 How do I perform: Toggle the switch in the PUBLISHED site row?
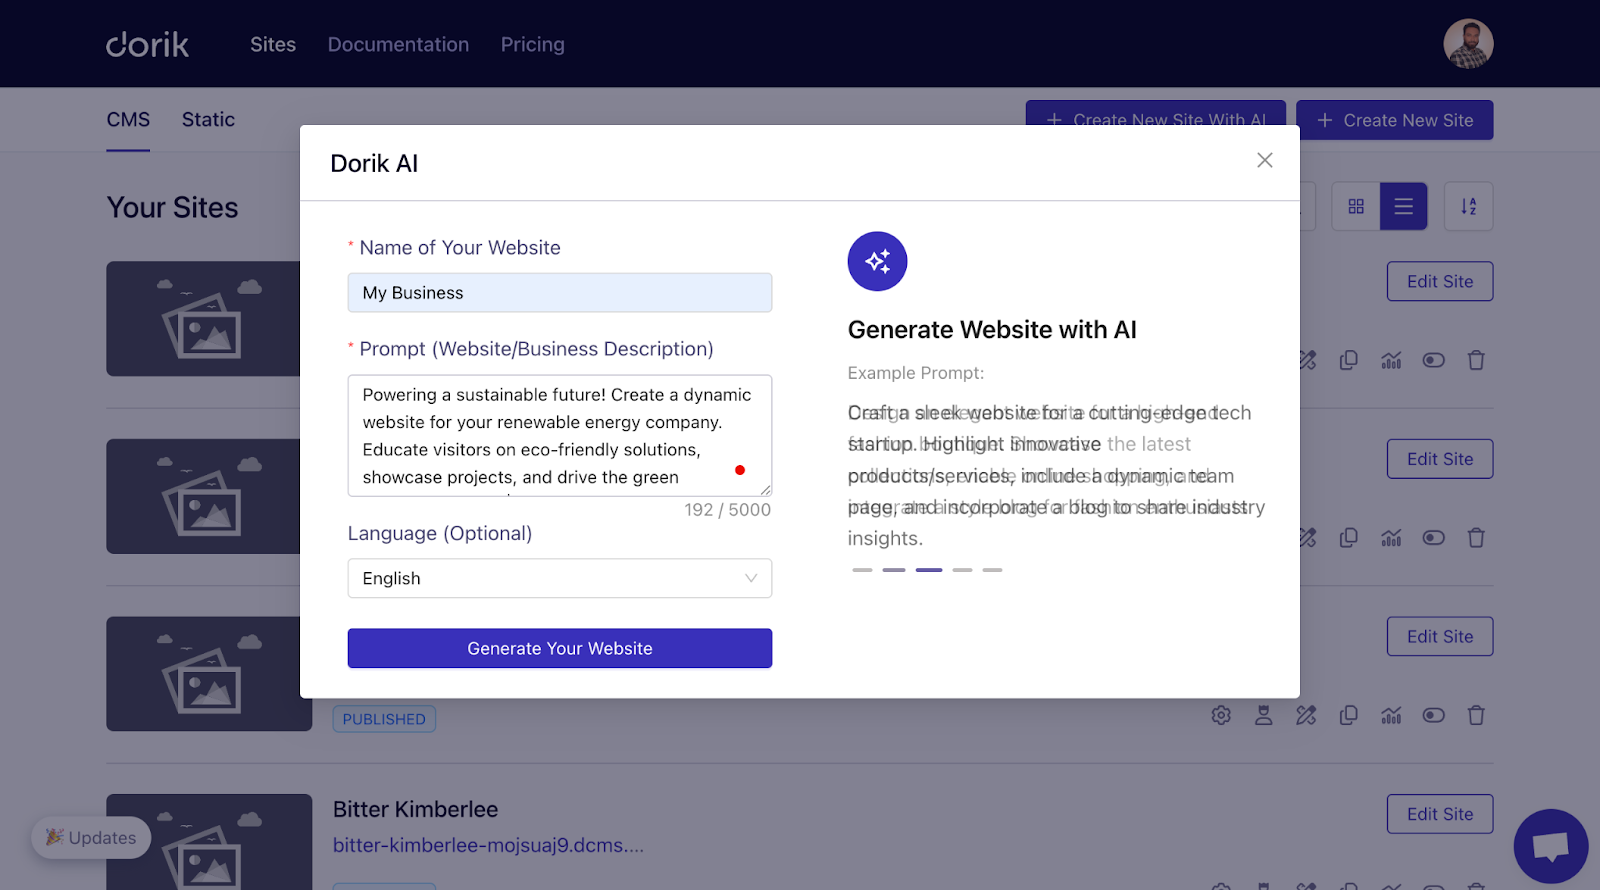(x=1433, y=715)
